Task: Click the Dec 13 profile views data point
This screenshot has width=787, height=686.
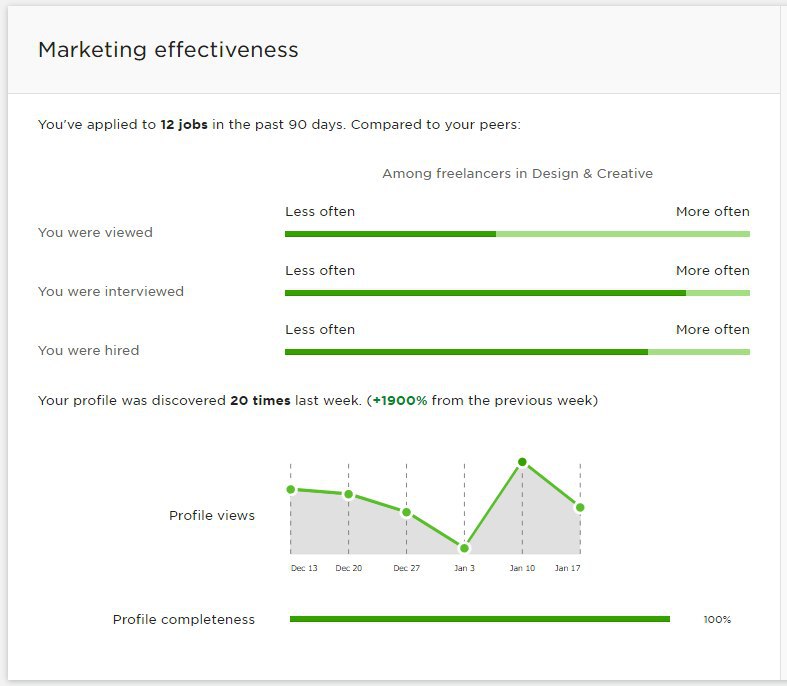Action: (x=291, y=489)
